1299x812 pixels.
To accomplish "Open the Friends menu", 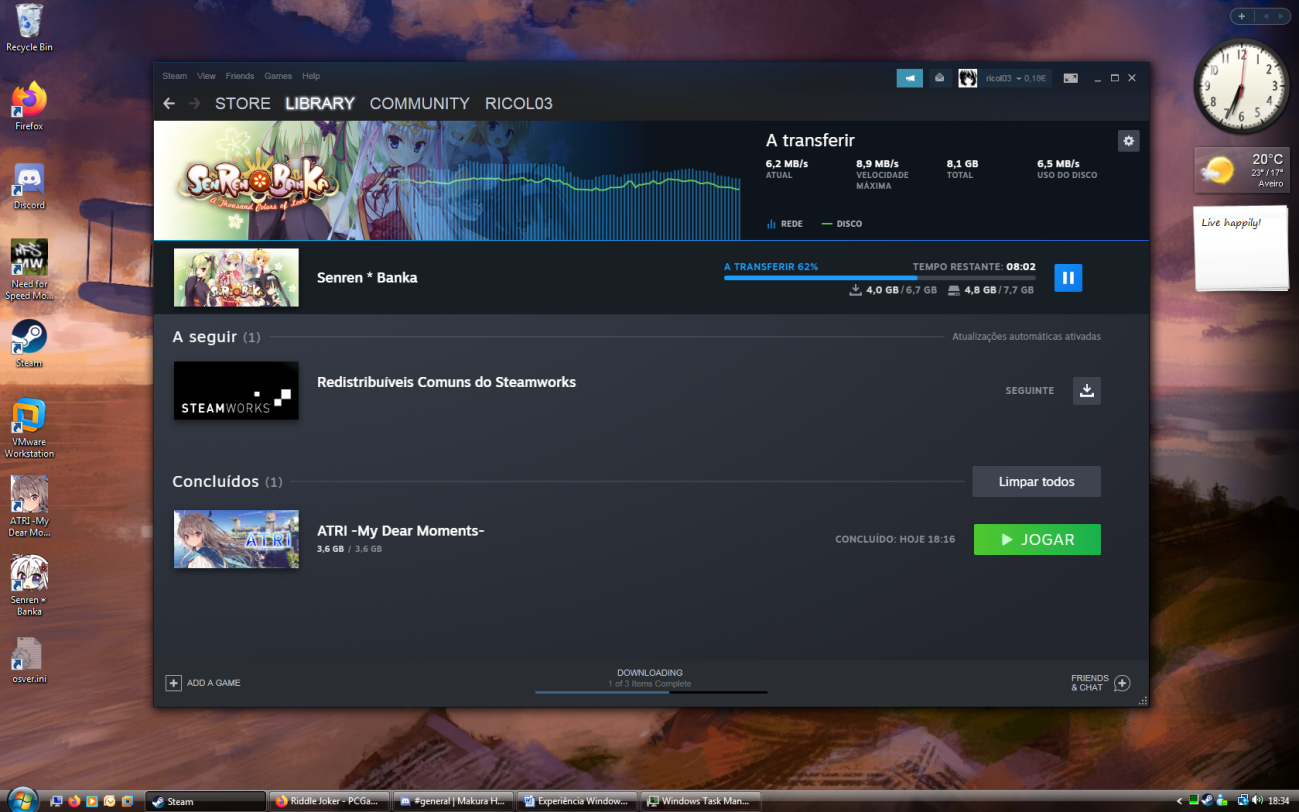I will (240, 76).
